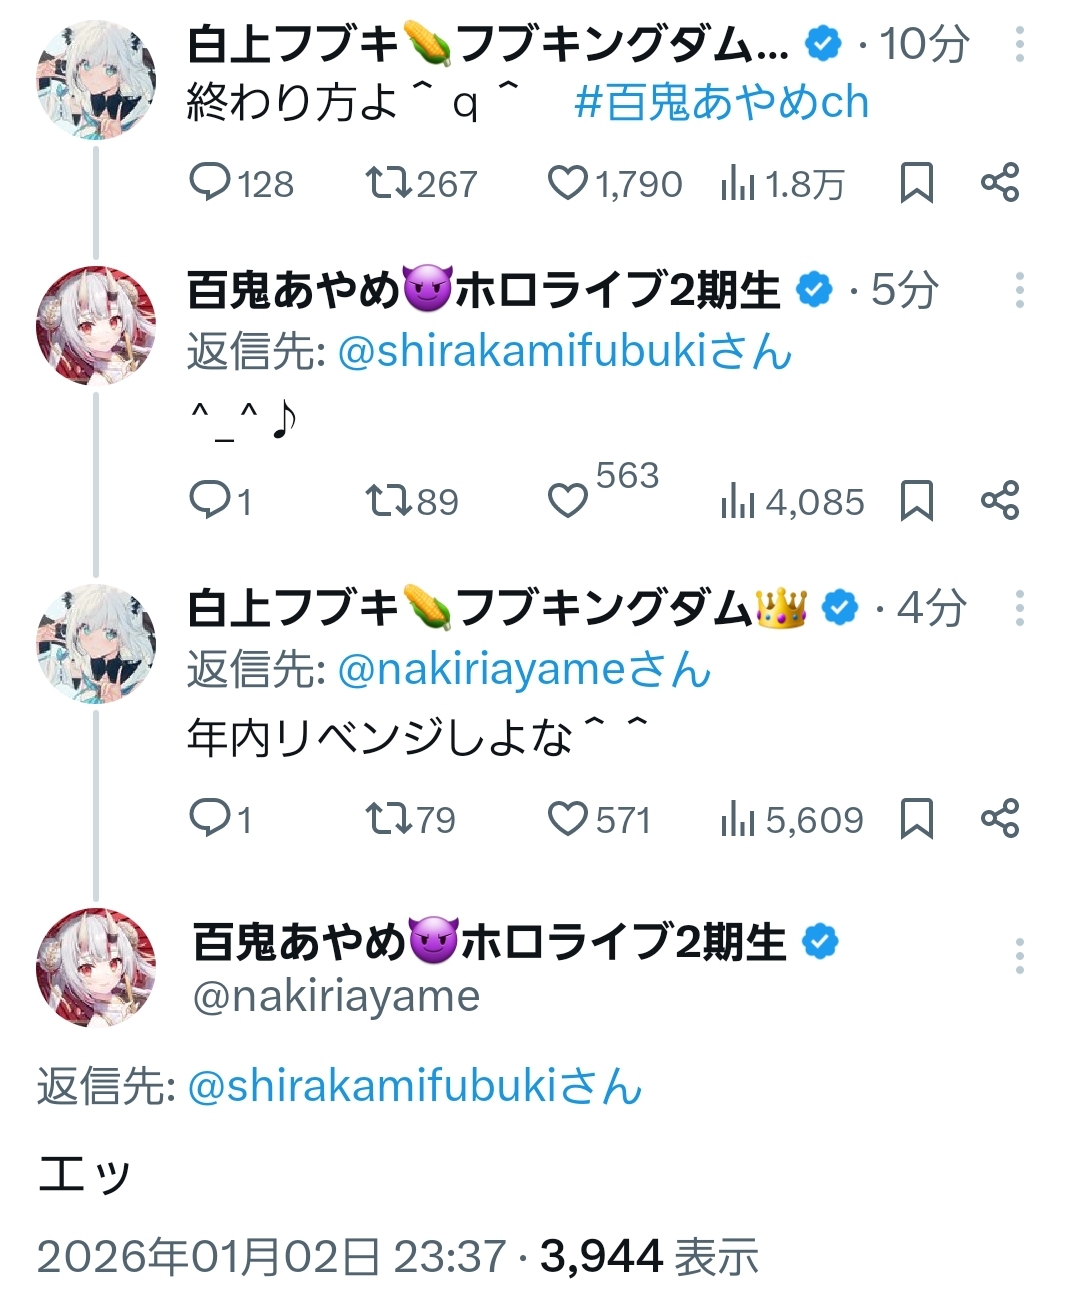Reply to the 終わり方よ tweet
Image resolution: width=1080 pixels, height=1309 pixels.
click(x=210, y=183)
